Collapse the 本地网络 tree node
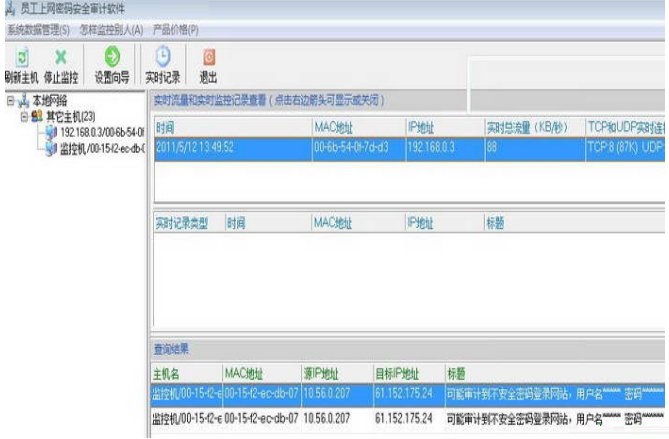The image size is (669, 439). tap(10, 101)
